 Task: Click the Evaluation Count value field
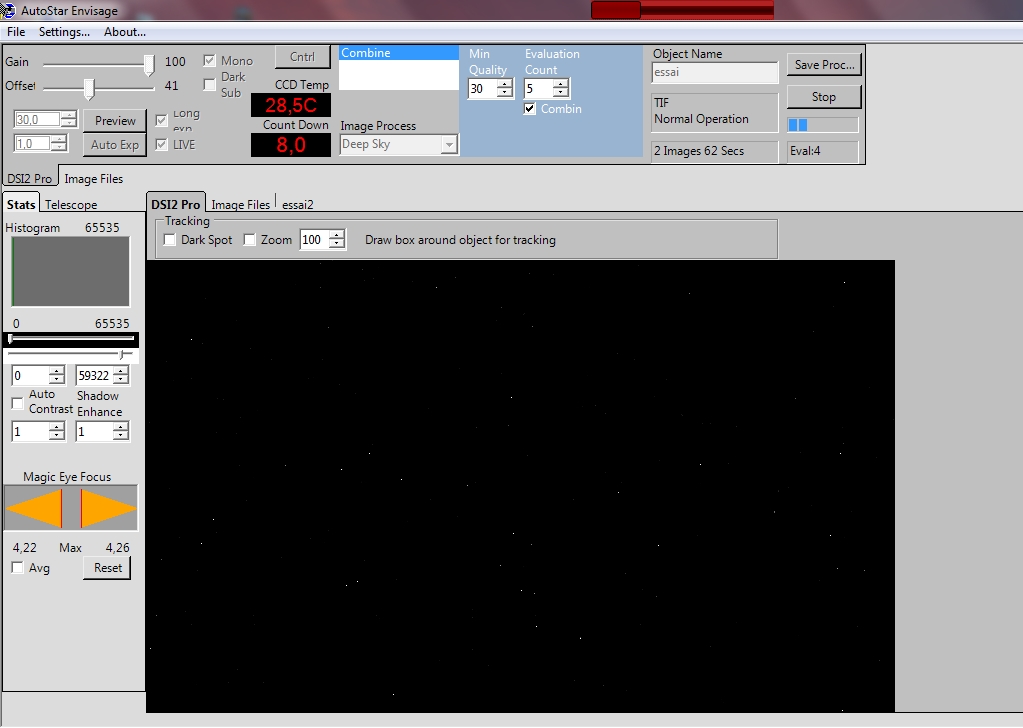pyautogui.click(x=538, y=89)
